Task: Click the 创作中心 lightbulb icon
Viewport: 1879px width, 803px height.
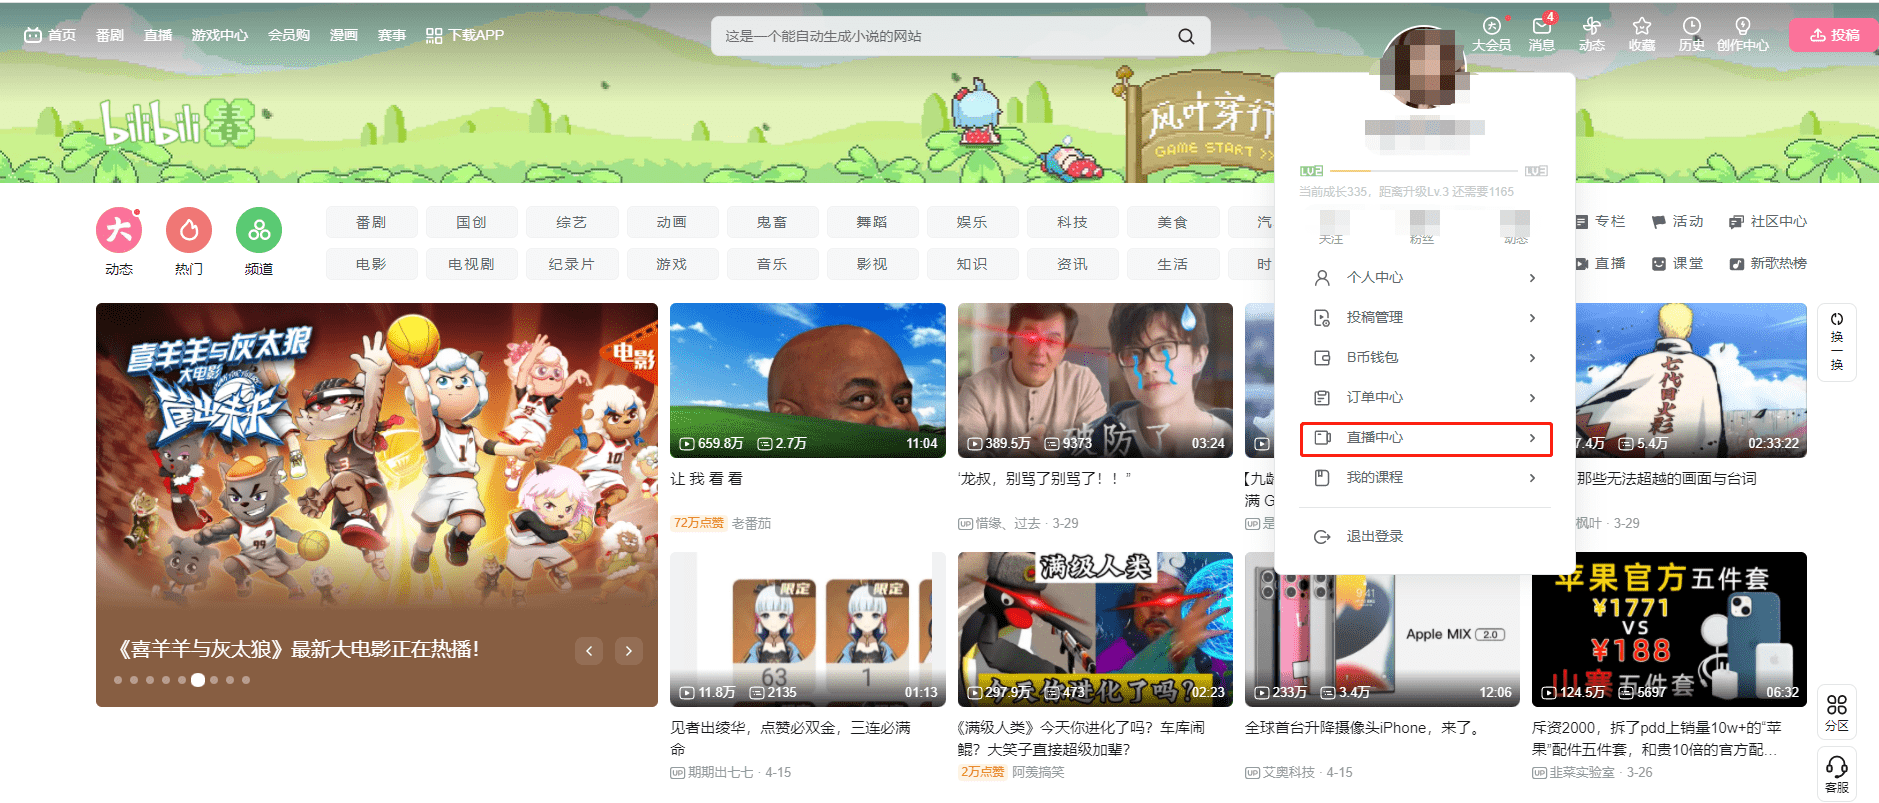Action: [x=1742, y=26]
